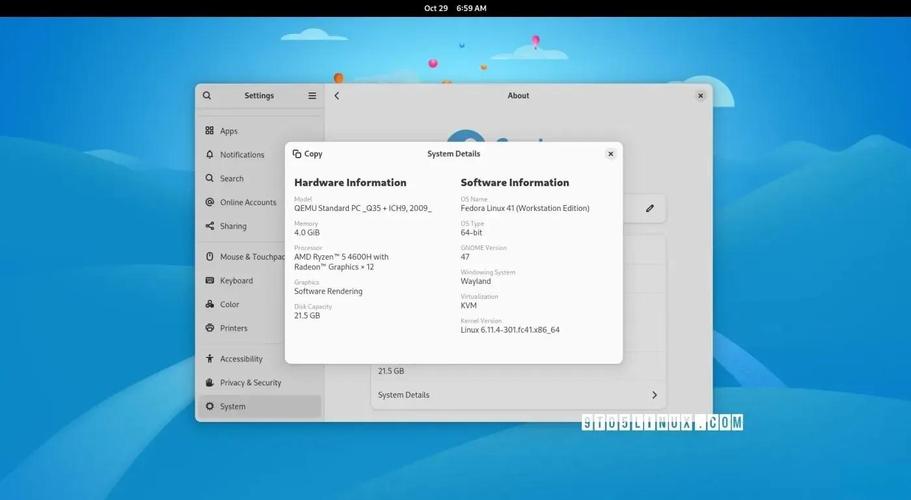Click the Wayland windowing system value
911x500 pixels.
click(x=476, y=281)
